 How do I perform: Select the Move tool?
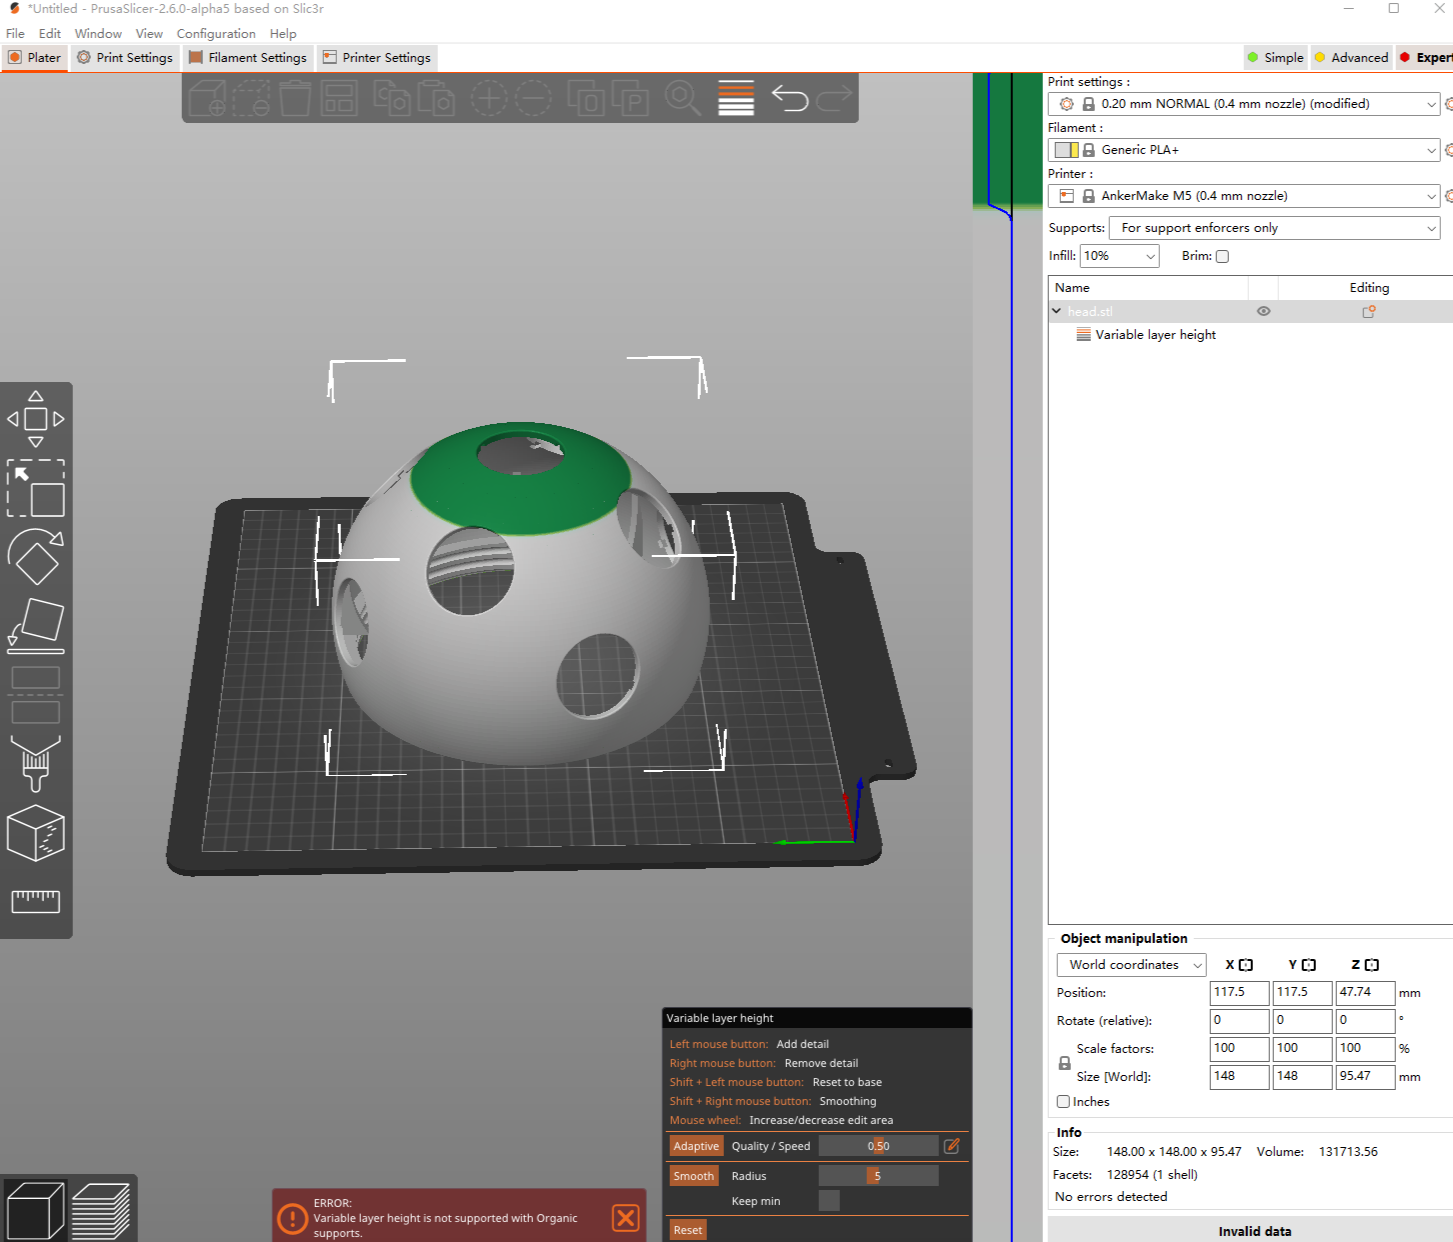coord(35,418)
